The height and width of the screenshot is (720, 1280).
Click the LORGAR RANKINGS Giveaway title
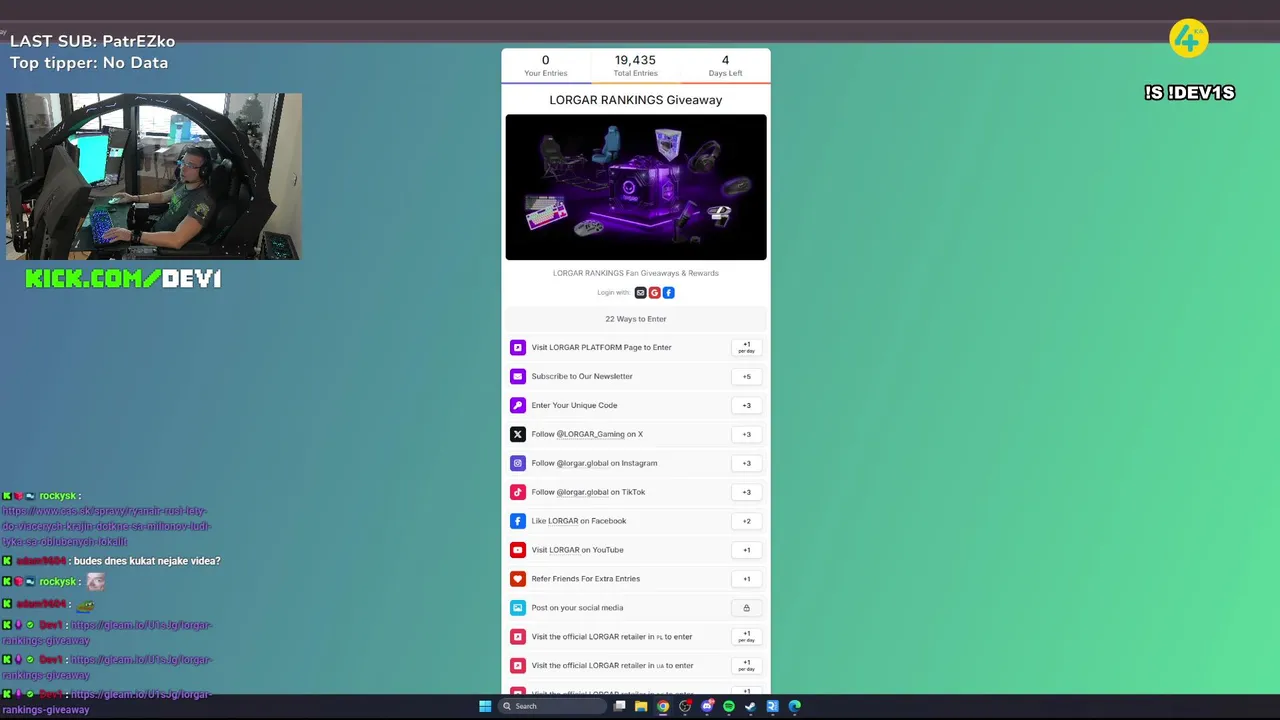[x=636, y=100]
